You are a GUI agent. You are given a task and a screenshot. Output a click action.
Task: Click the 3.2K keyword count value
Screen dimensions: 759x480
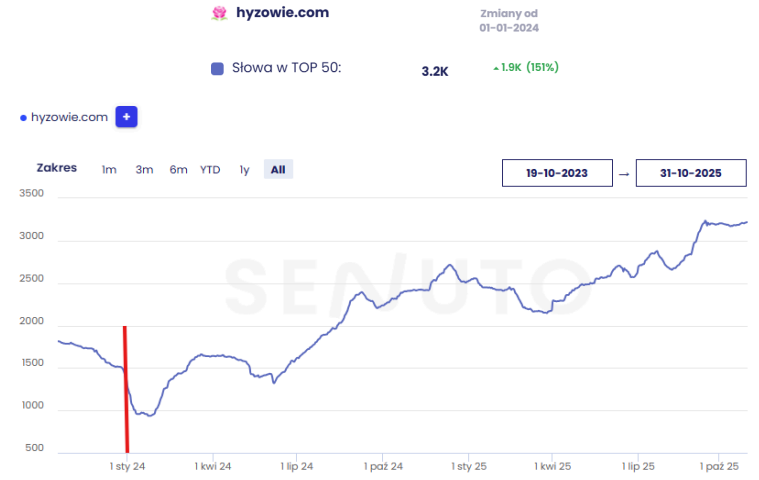click(435, 72)
